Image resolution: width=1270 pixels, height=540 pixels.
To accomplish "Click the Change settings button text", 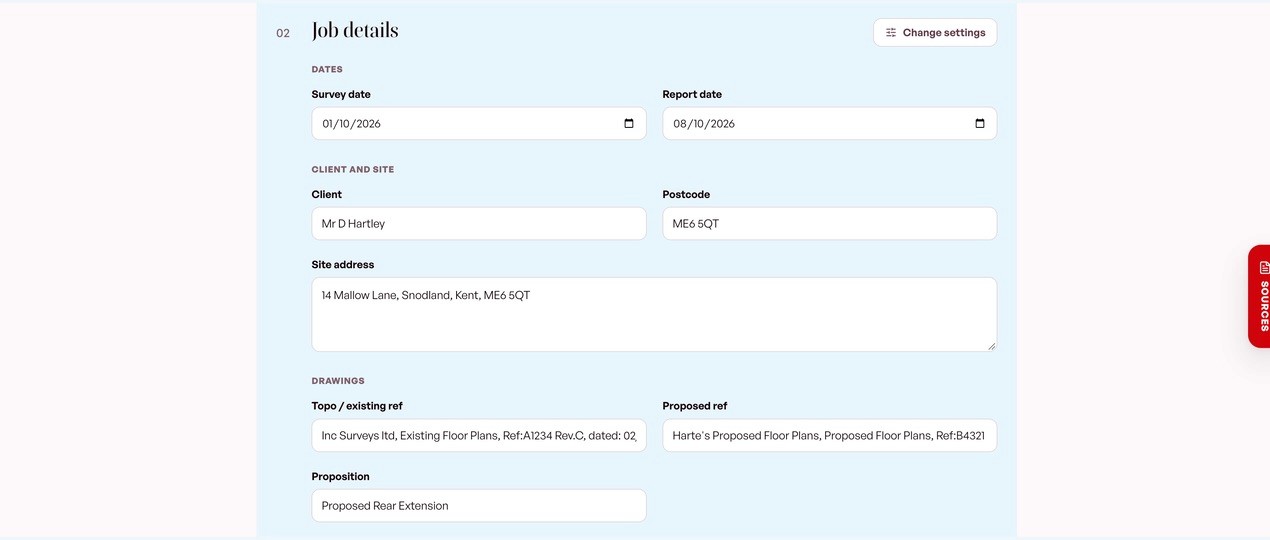I will pos(944,33).
